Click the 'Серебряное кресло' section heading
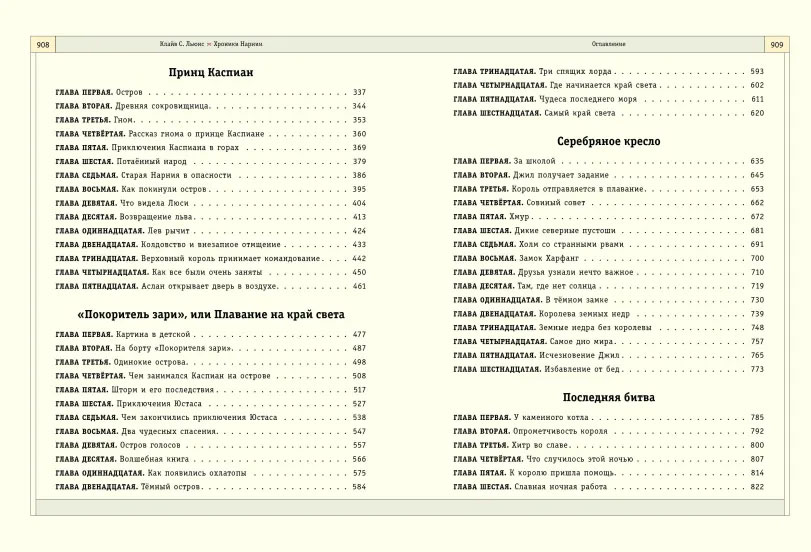This screenshot has width=811, height=552. click(609, 141)
